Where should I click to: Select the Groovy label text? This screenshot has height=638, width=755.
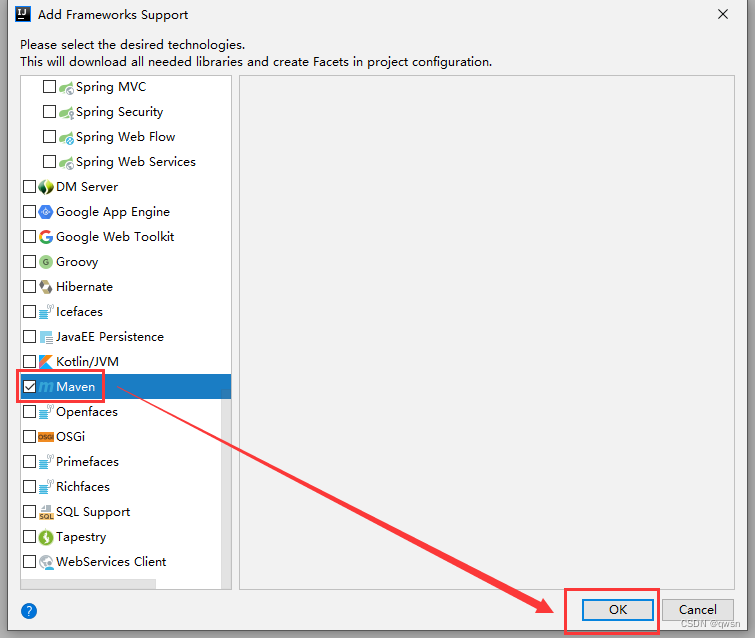coord(77,262)
